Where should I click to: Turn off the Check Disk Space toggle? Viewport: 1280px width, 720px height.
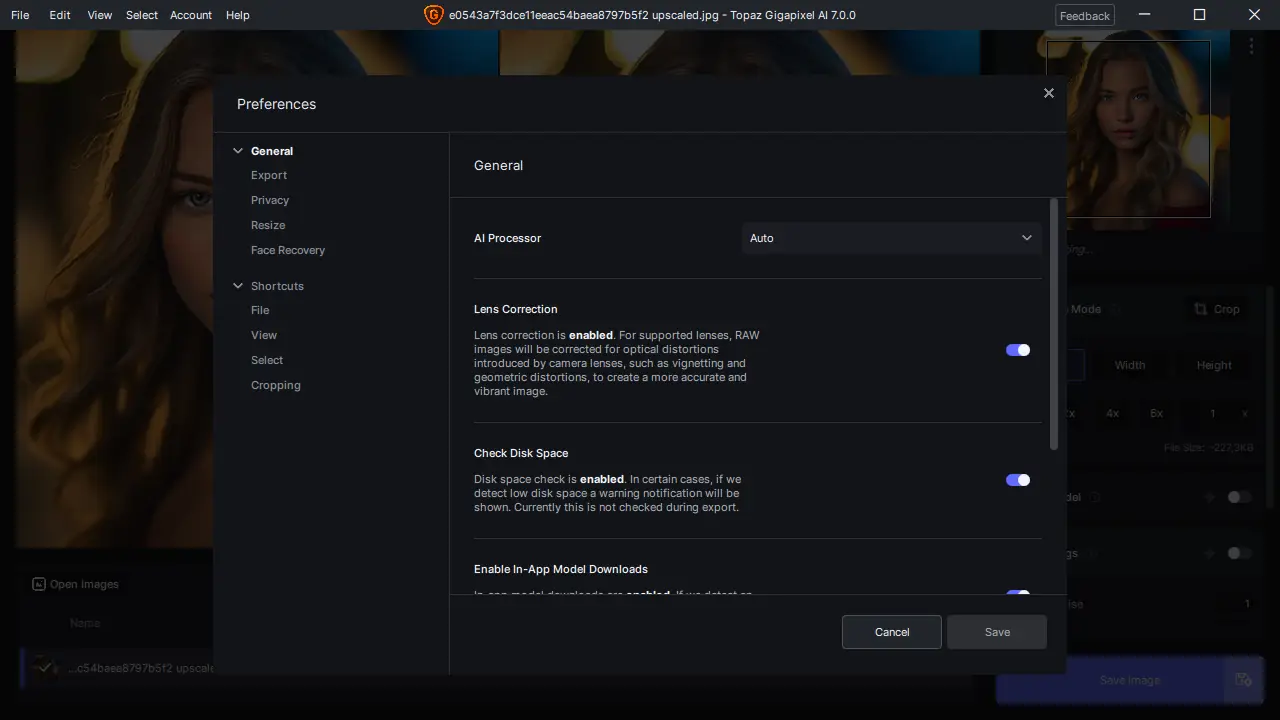click(1018, 480)
